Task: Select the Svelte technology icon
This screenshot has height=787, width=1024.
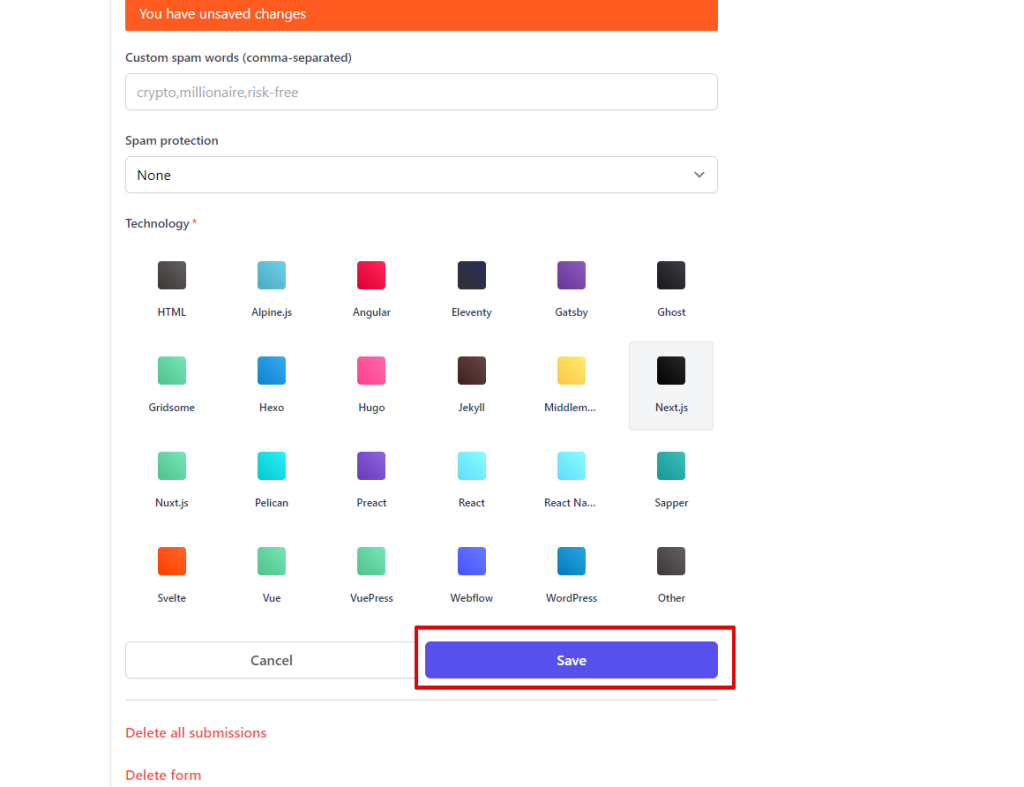Action: [172, 561]
